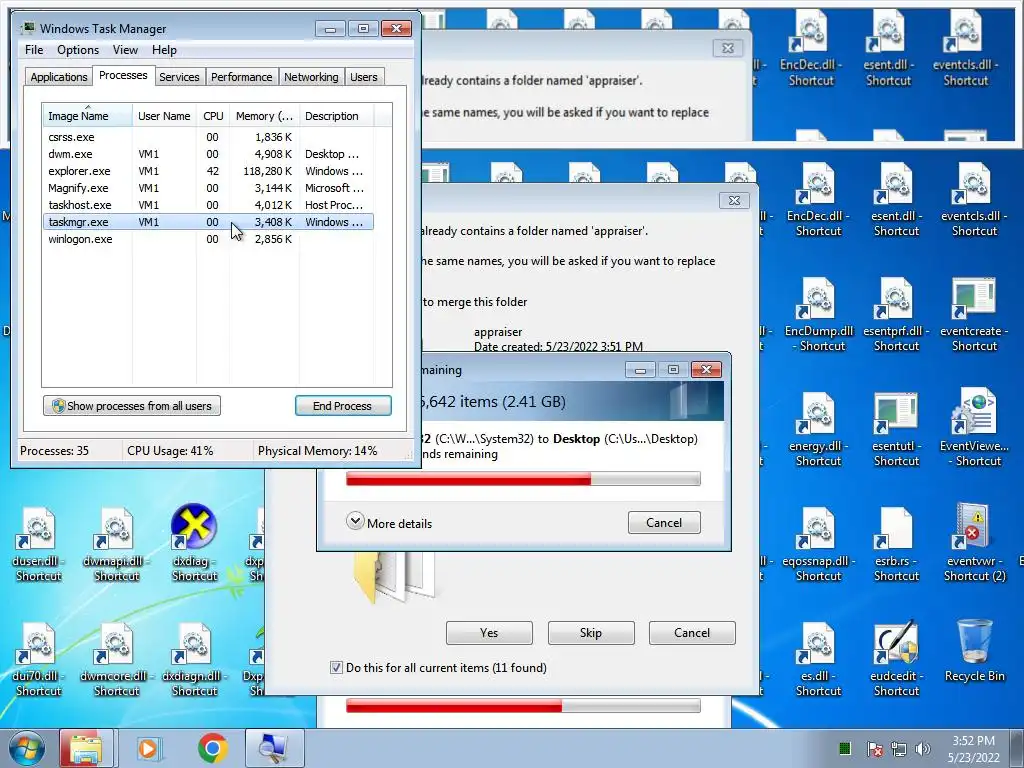The image size is (1024, 768).
Task: Open Windows Explorer from the taskbar
Action: (x=86, y=748)
